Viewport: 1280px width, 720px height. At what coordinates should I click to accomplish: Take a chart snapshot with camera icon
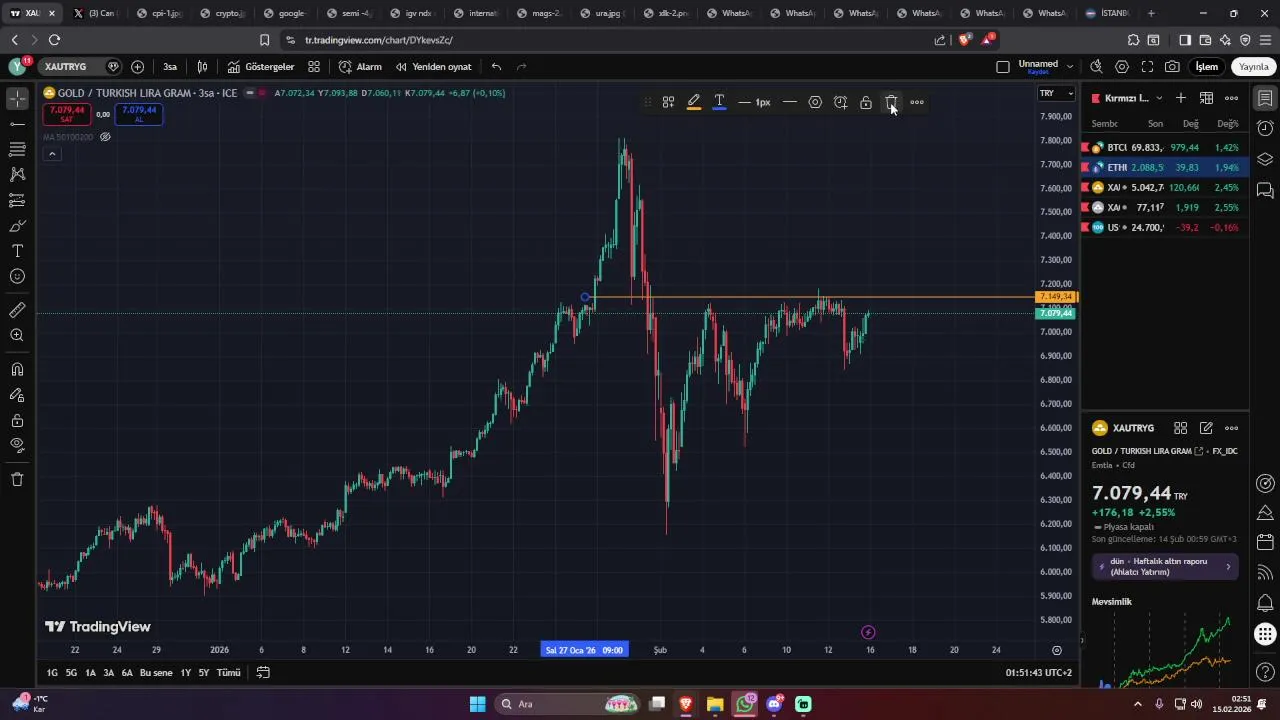[1172, 67]
